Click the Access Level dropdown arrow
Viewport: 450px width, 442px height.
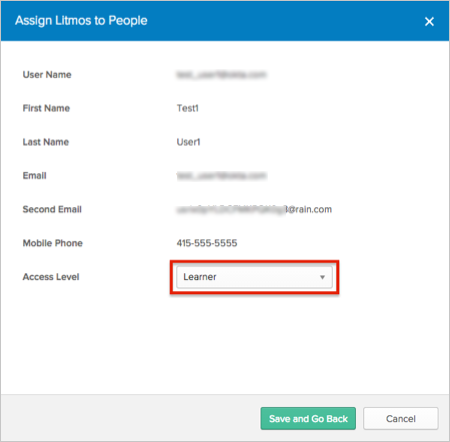pyautogui.click(x=322, y=277)
